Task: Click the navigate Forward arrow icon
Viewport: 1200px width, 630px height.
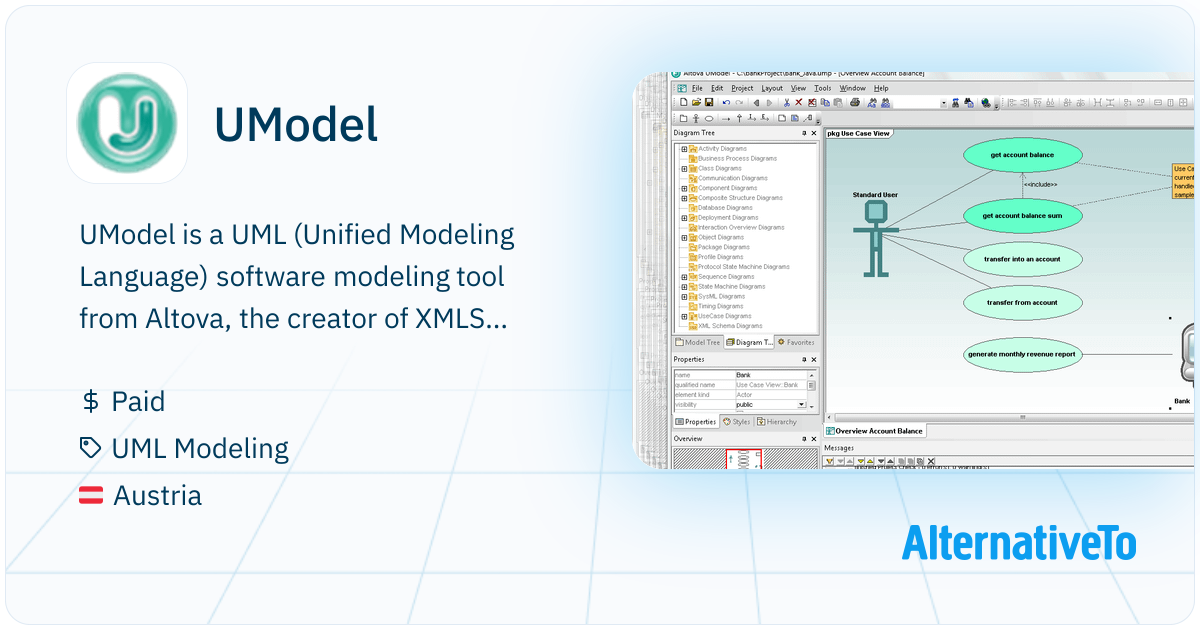Action: point(769,102)
